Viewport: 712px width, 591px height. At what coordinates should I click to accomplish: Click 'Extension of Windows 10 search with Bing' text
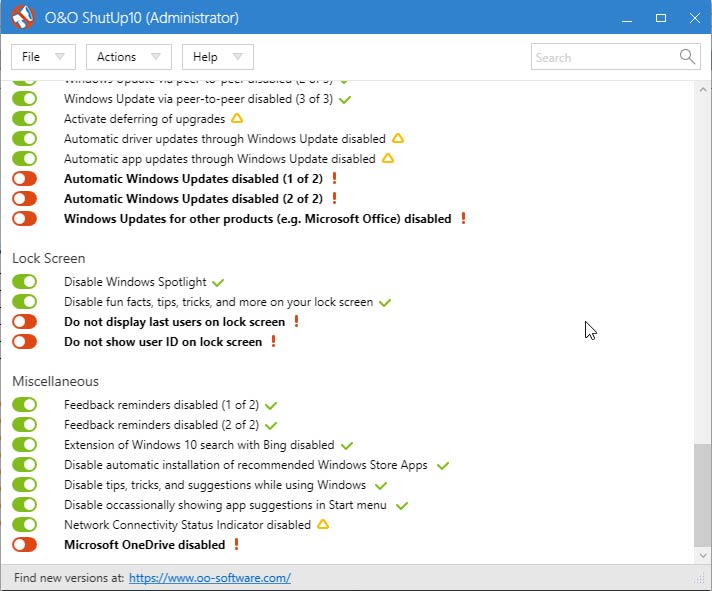tap(199, 445)
